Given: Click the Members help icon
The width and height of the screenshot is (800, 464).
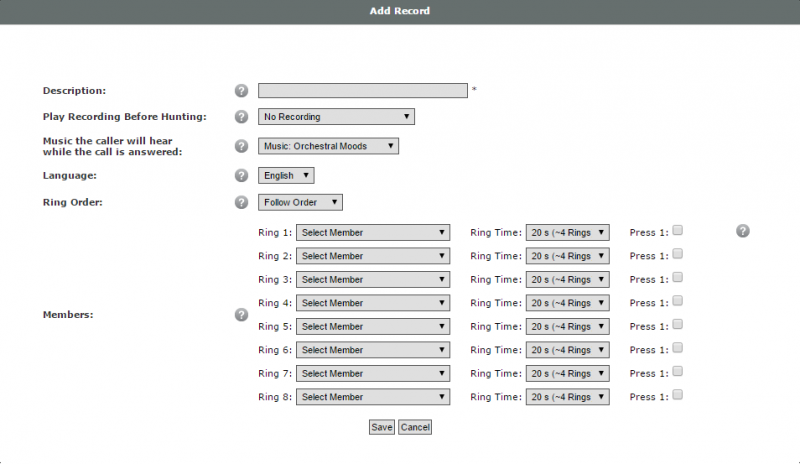Looking at the screenshot, I should coord(241,315).
